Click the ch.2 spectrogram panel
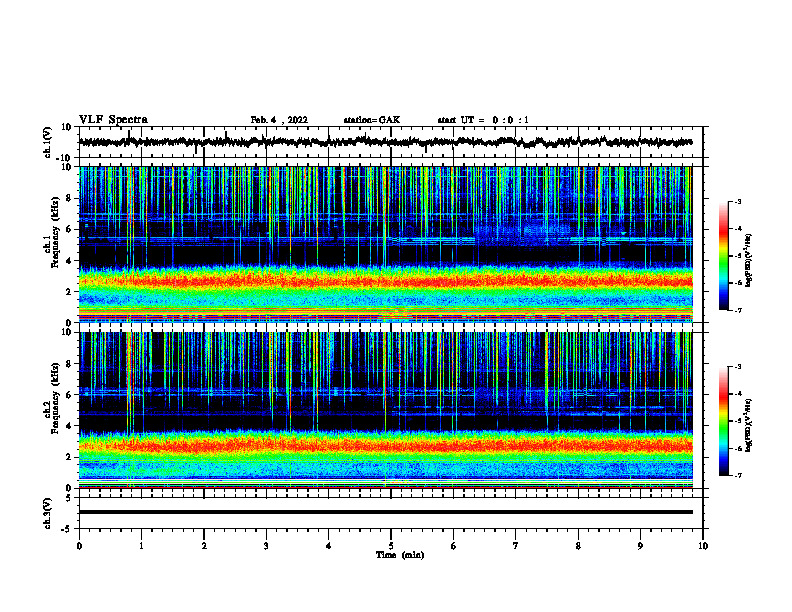The width and height of the screenshot is (792, 612). (x=385, y=410)
